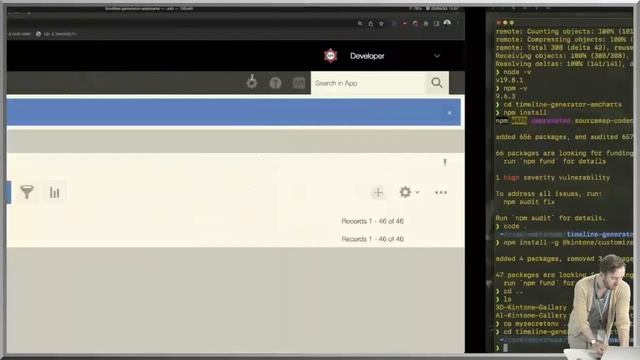Open the graph chart icon

tap(54, 192)
